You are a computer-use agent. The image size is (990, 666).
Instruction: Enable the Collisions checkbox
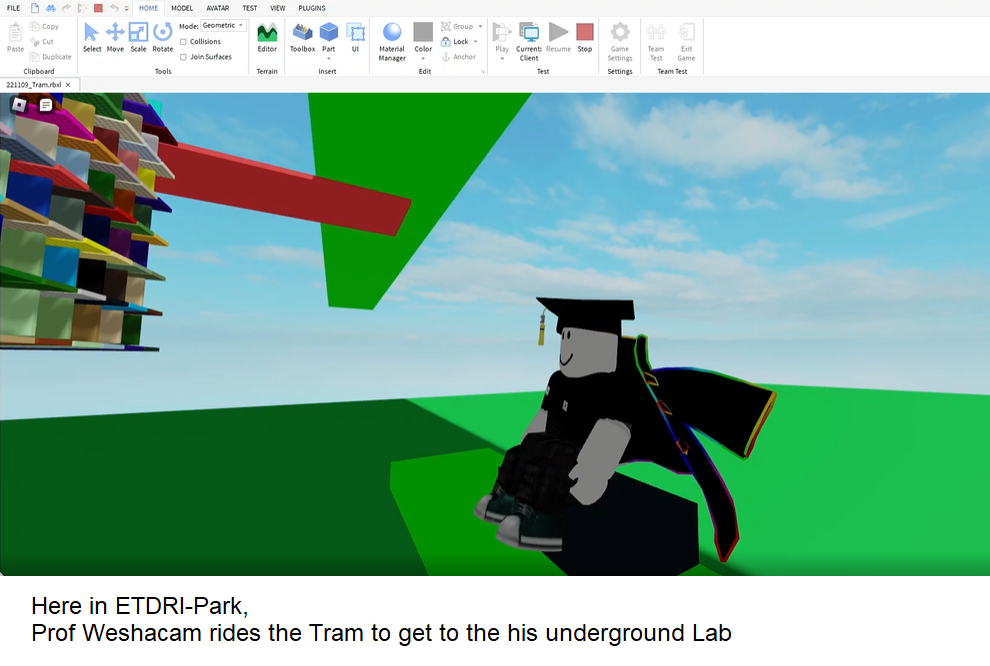pyautogui.click(x=183, y=42)
